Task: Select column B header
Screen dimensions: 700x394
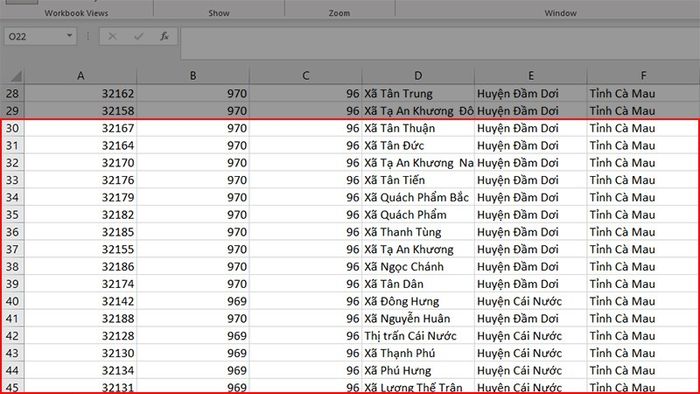Action: pyautogui.click(x=193, y=75)
